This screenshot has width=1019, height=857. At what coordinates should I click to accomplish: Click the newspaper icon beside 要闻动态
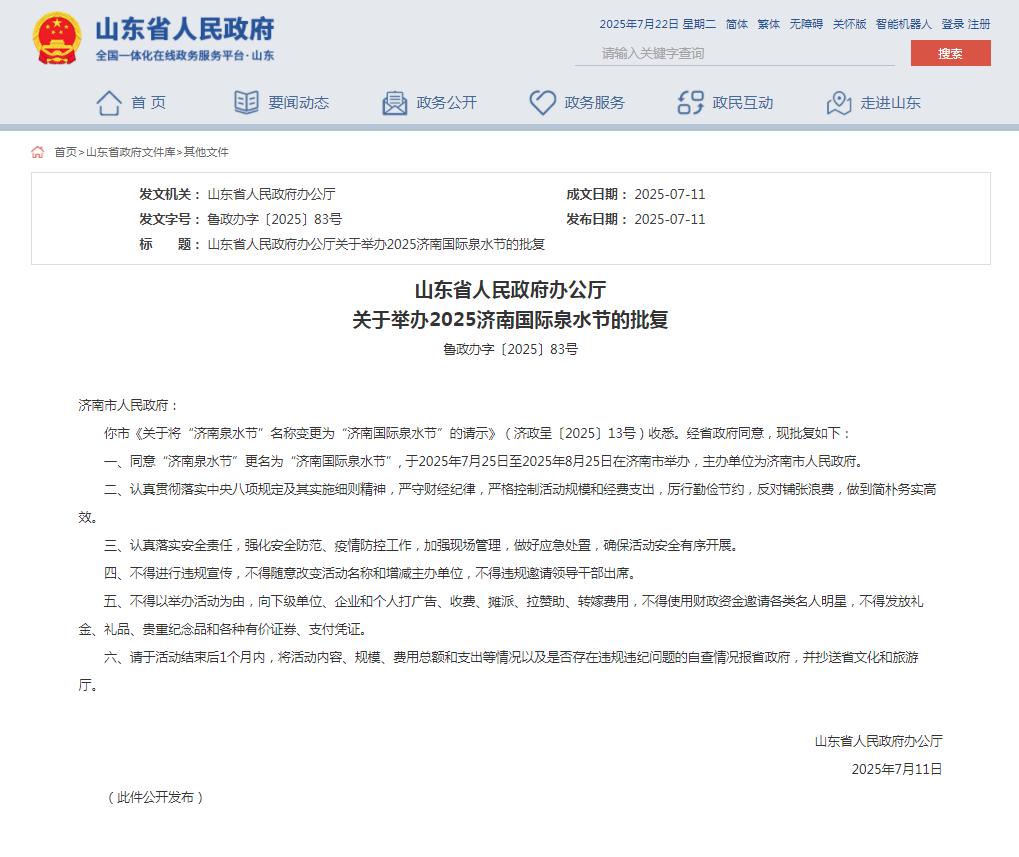pyautogui.click(x=246, y=102)
